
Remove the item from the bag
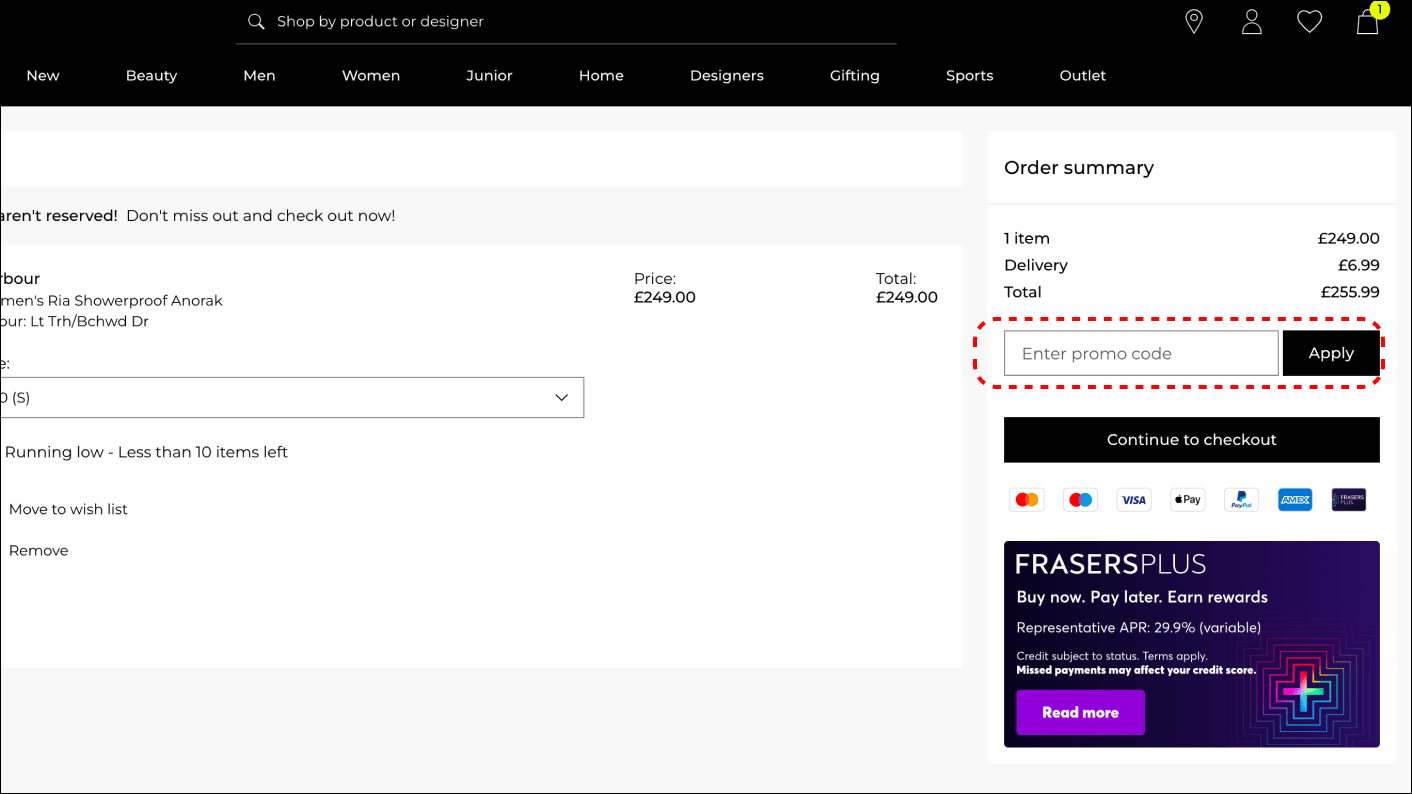(39, 550)
